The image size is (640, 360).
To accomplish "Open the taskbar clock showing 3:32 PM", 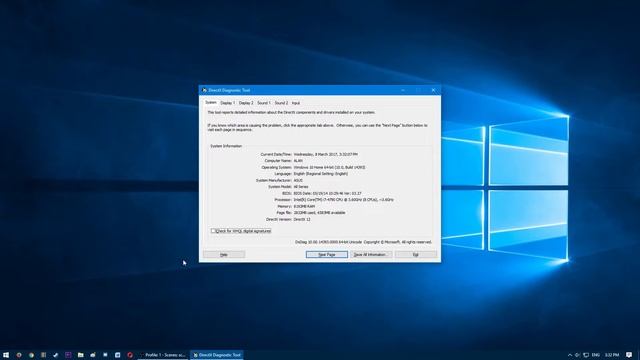I will click(611, 355).
